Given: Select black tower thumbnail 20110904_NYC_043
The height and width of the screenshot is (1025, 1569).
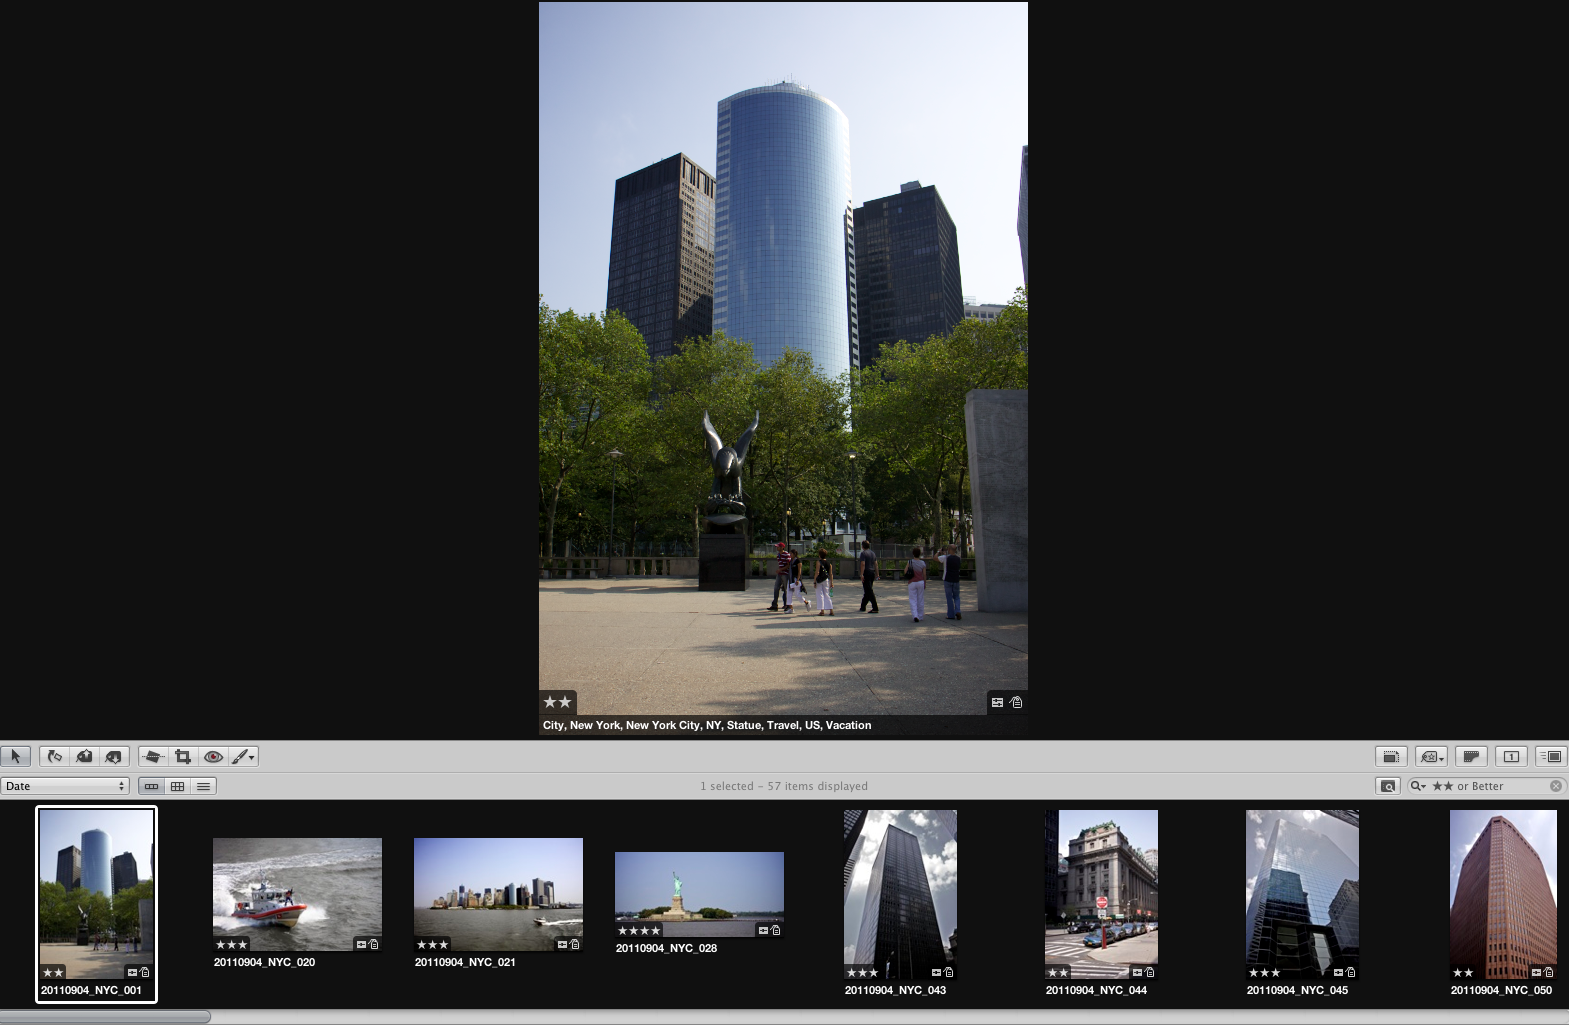Looking at the screenshot, I should pyautogui.click(x=900, y=894).
